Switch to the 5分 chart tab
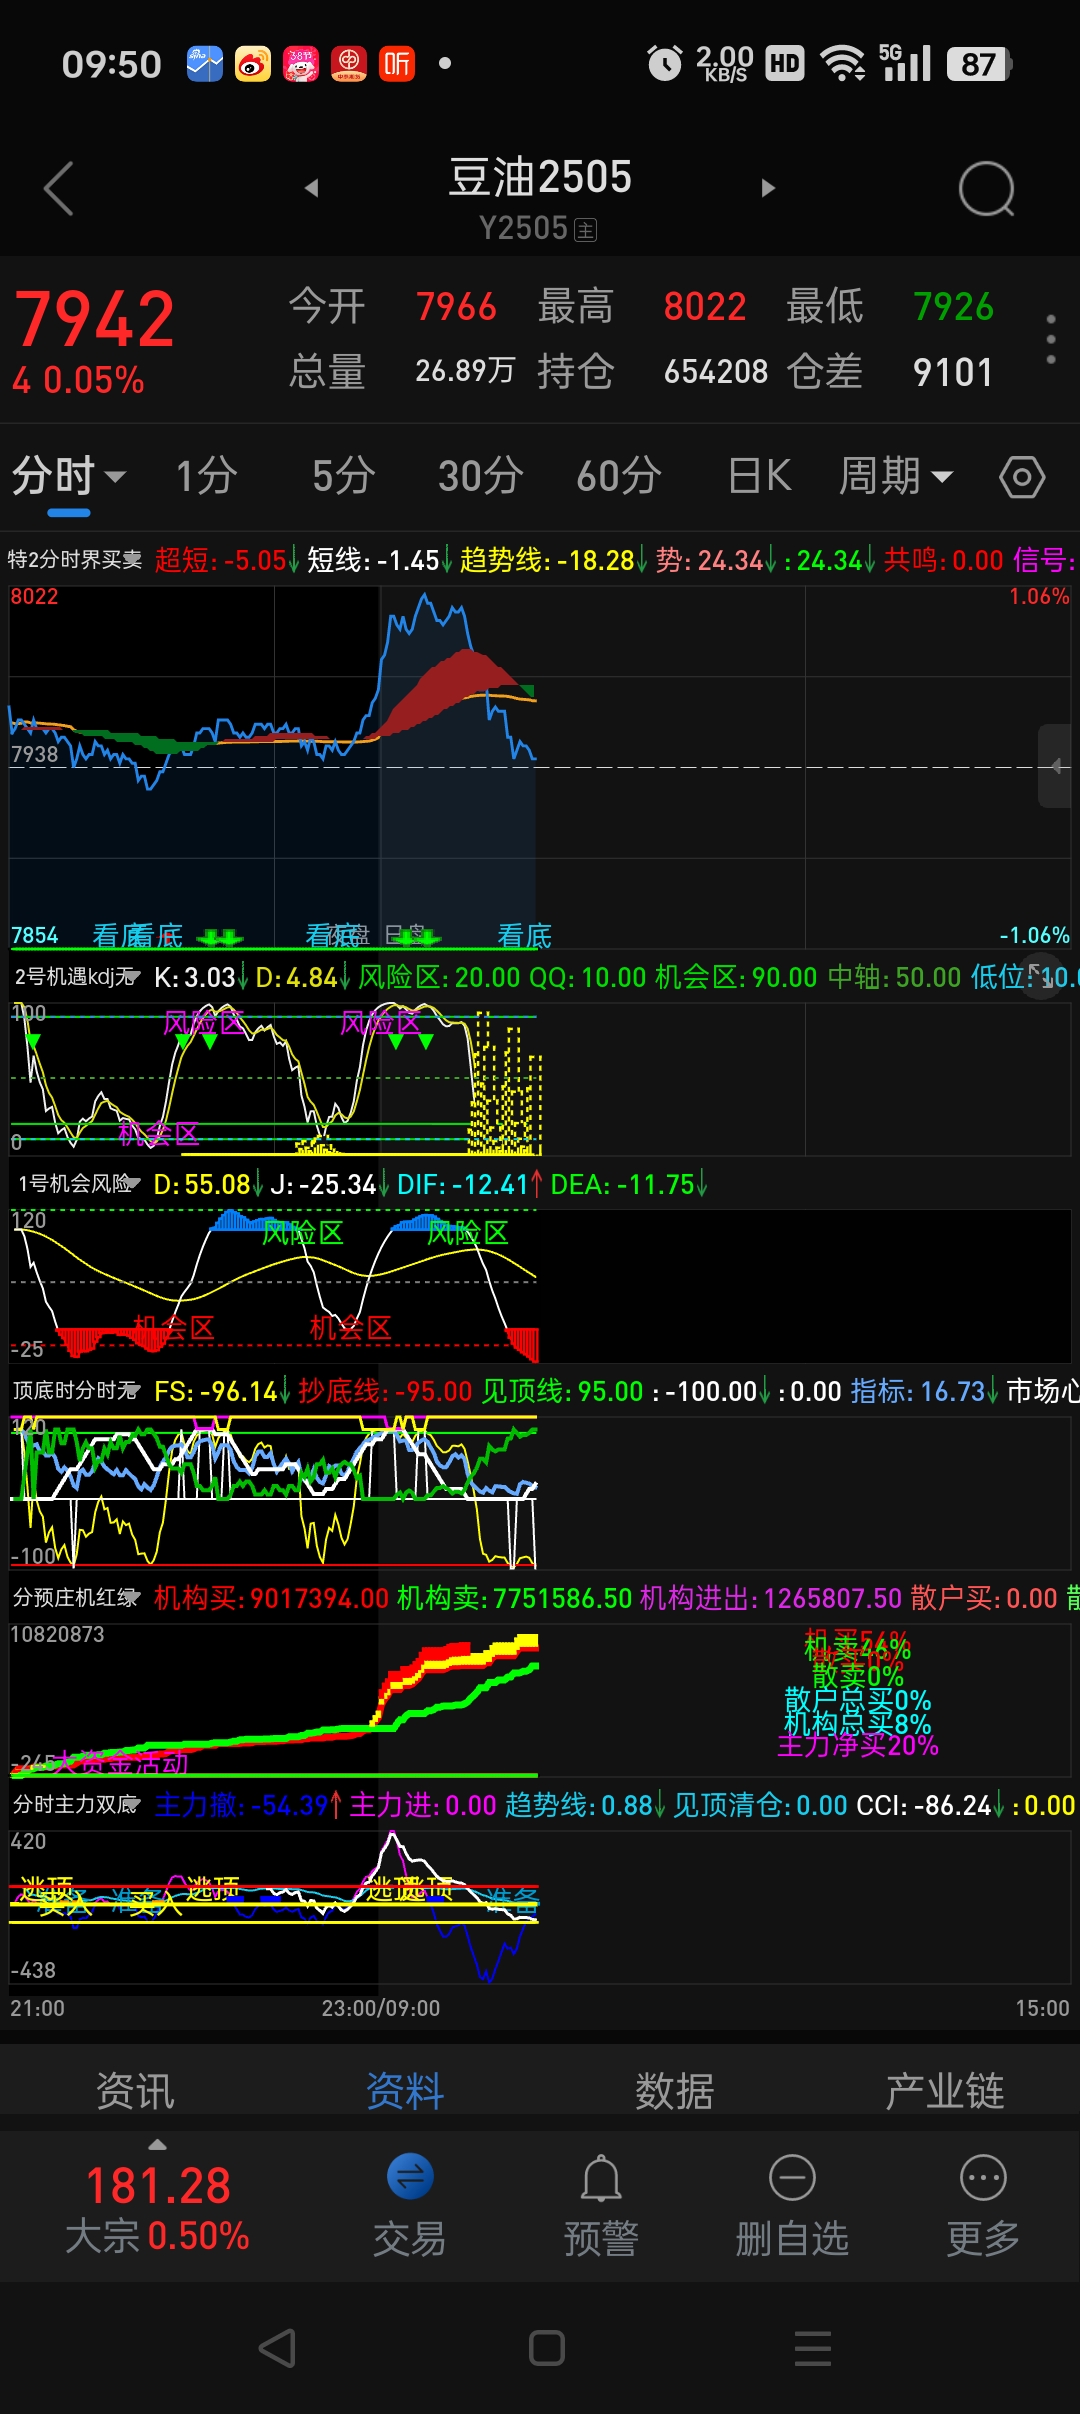The height and width of the screenshot is (2414, 1080). pyautogui.click(x=344, y=476)
